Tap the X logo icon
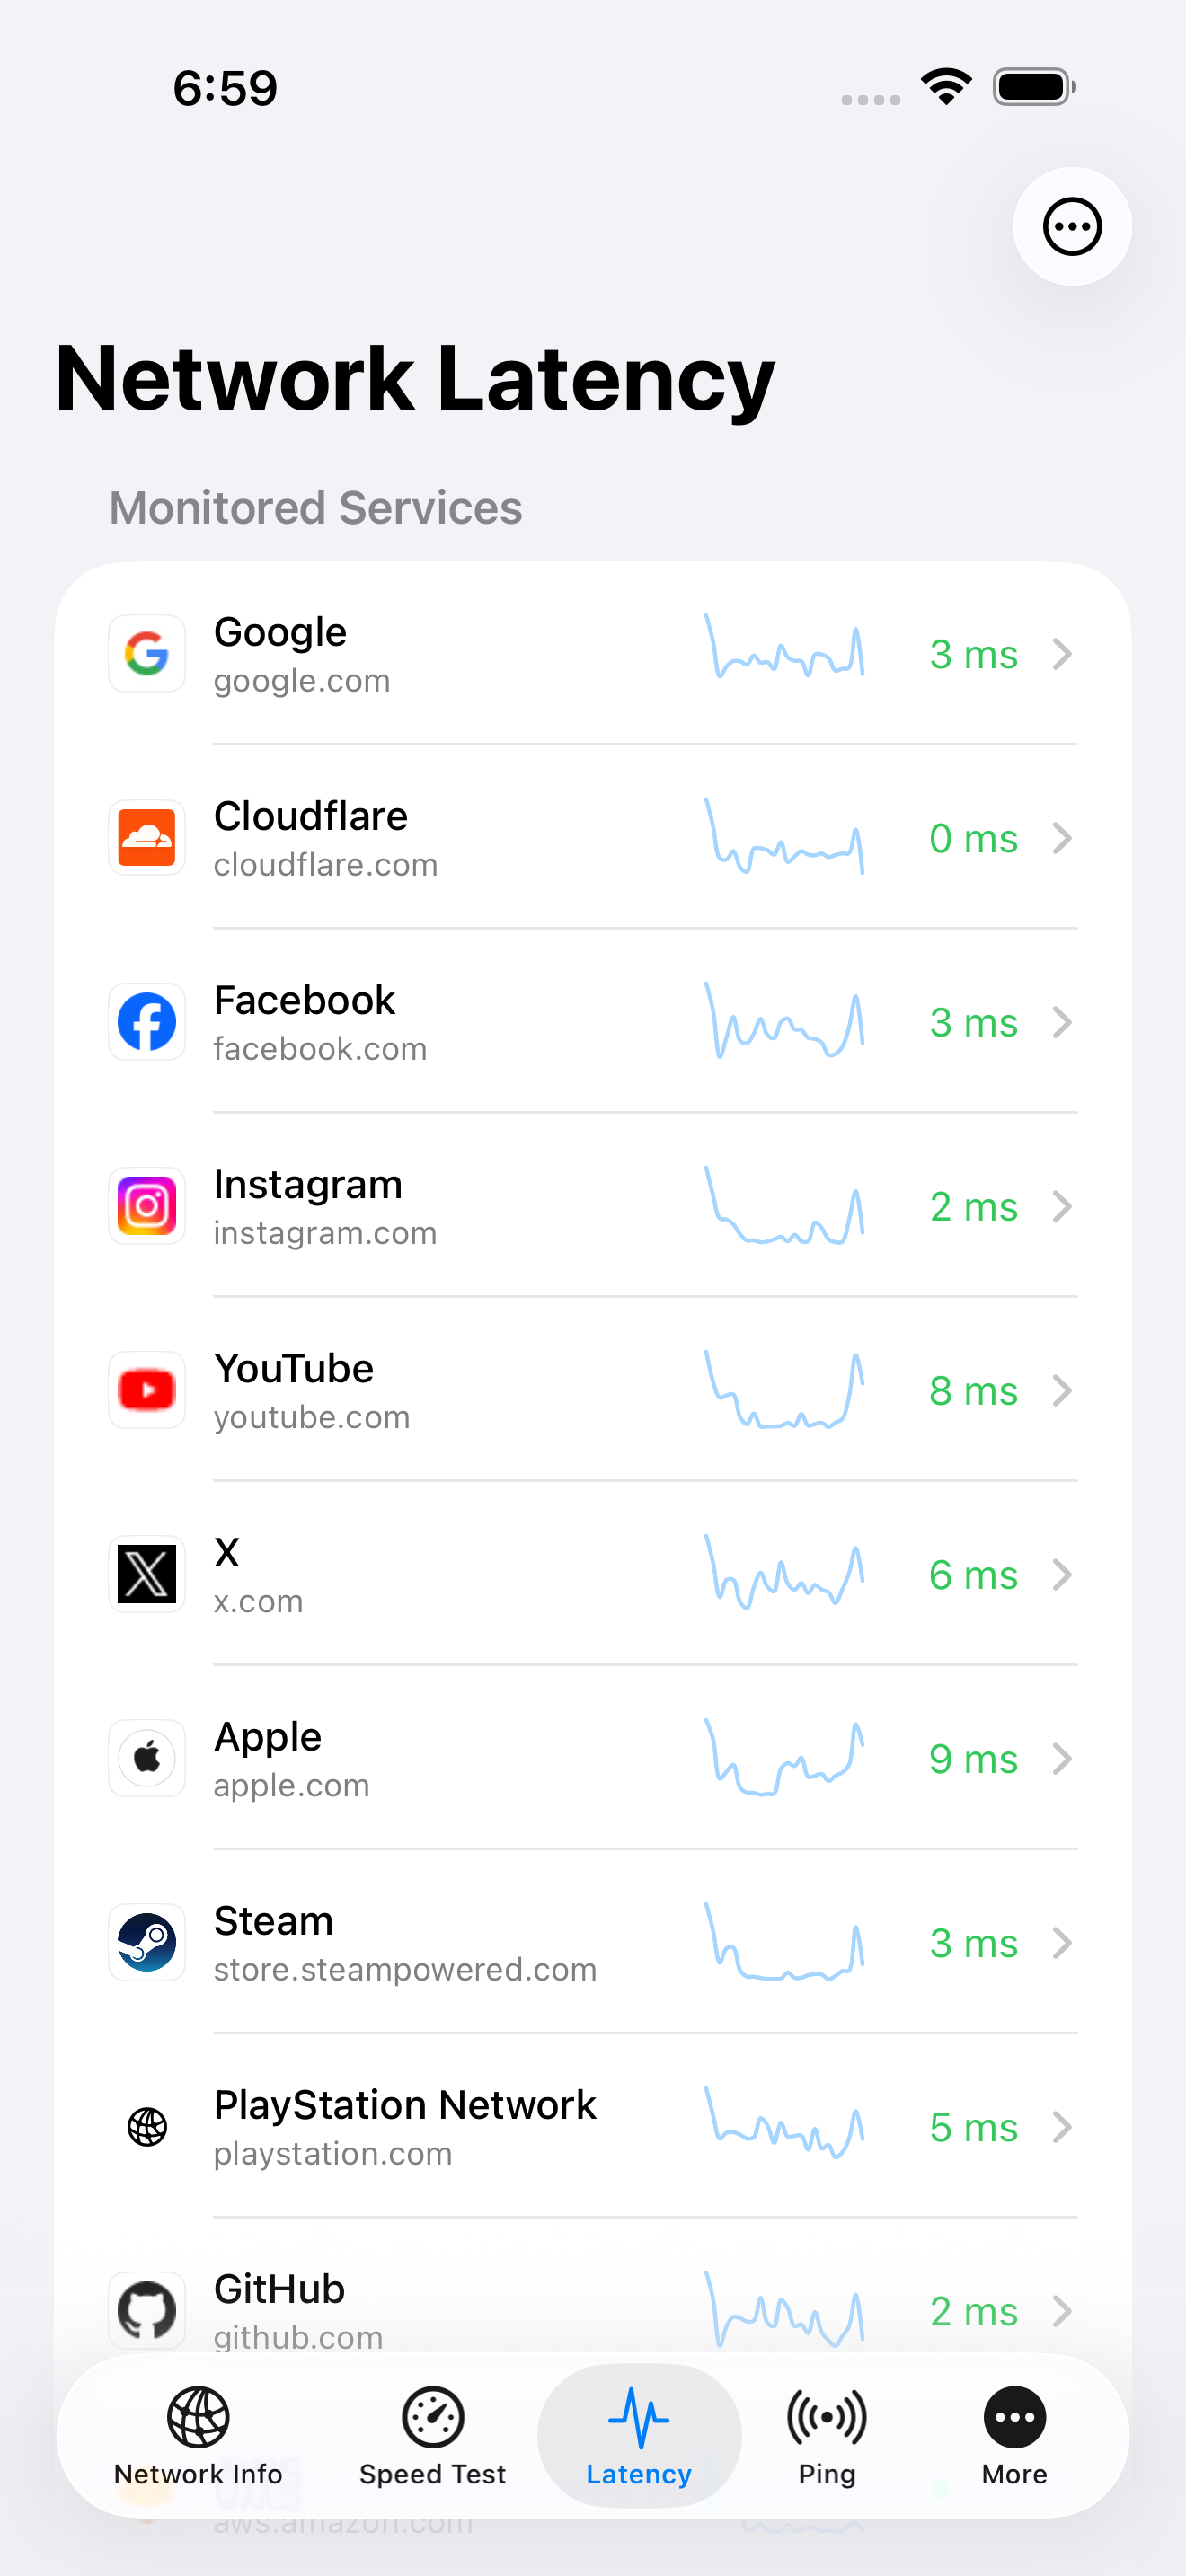Viewport: 1186px width, 2576px height. coord(147,1574)
